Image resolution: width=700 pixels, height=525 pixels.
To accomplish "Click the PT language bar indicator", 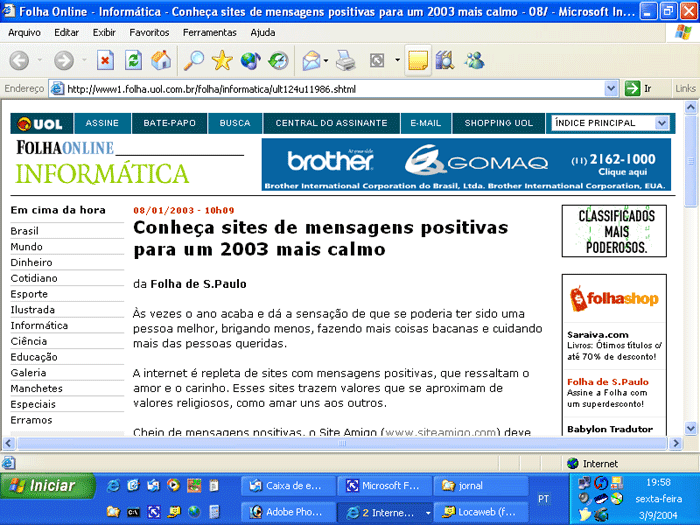I will point(543,499).
